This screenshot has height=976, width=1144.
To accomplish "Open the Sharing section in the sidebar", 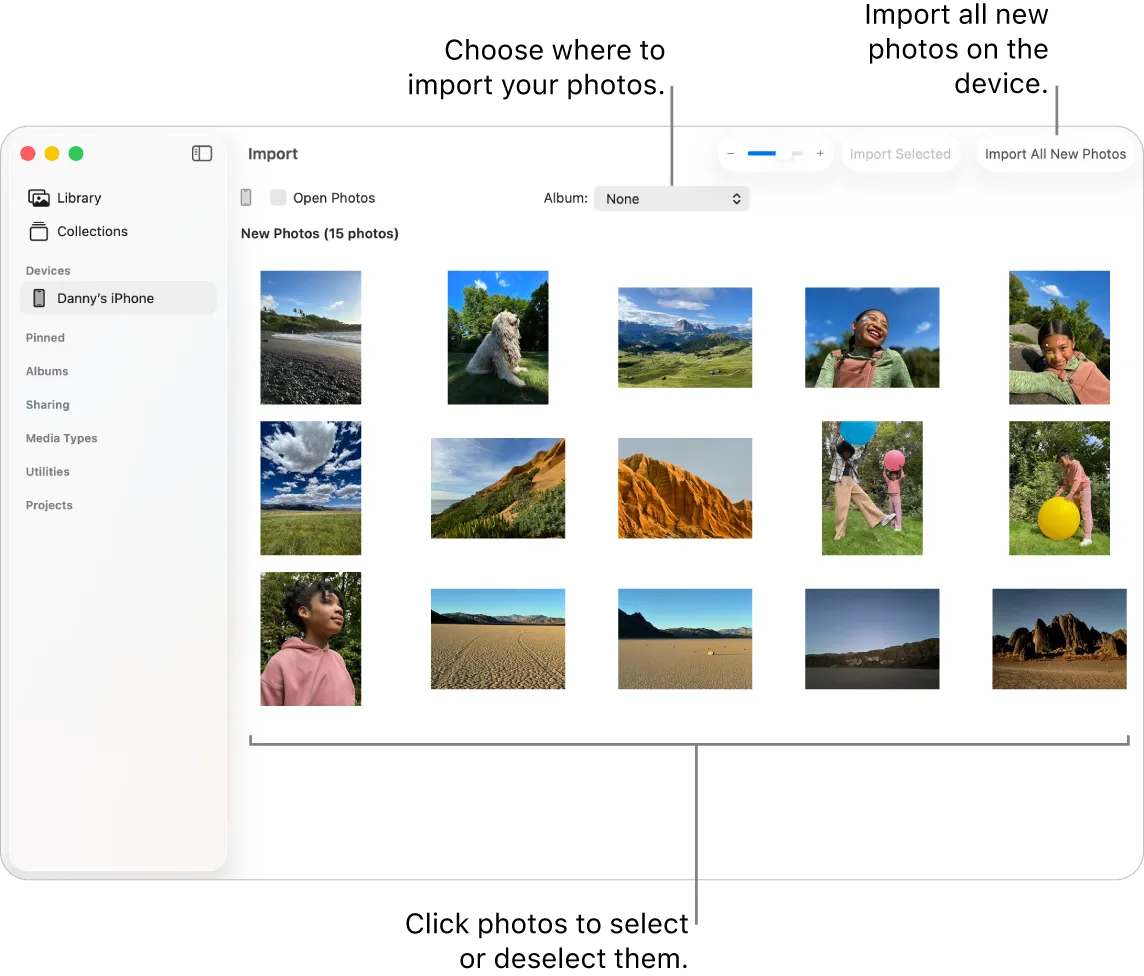I will [47, 404].
